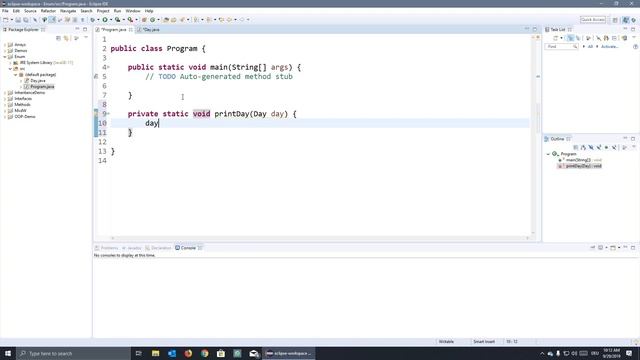Open the Run menu
640x360 pixels.
(x=118, y=11)
